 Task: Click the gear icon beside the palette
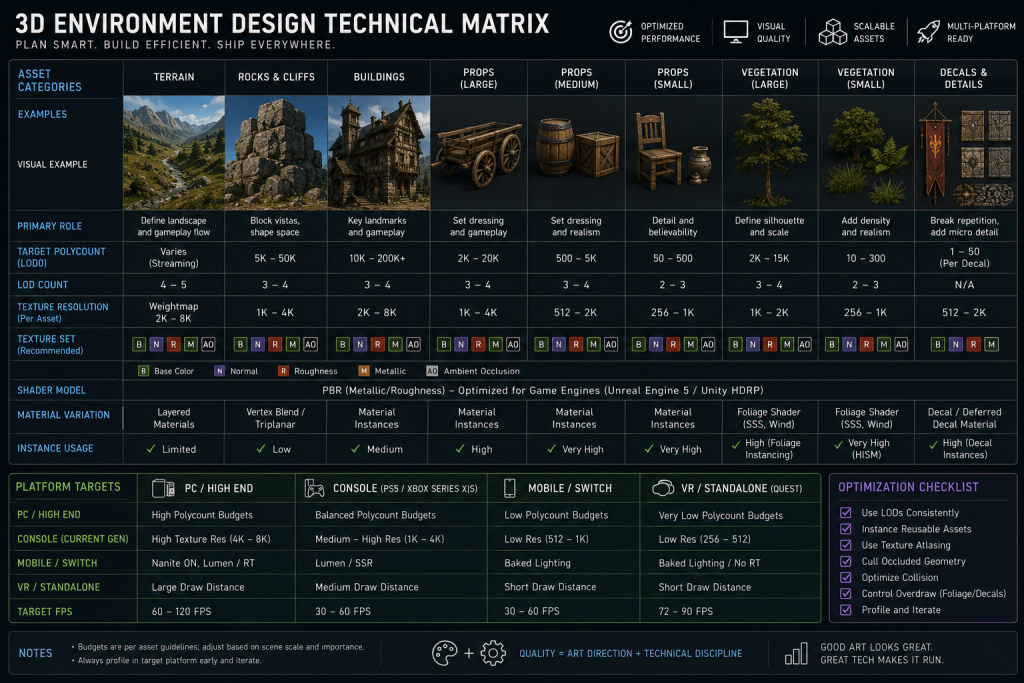(493, 653)
